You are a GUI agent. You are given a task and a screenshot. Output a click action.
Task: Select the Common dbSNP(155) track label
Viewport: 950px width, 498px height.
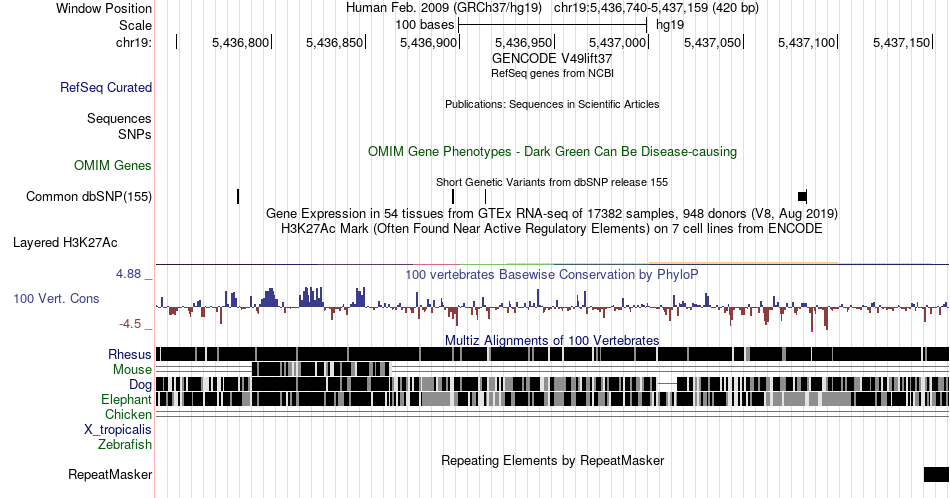(x=88, y=196)
